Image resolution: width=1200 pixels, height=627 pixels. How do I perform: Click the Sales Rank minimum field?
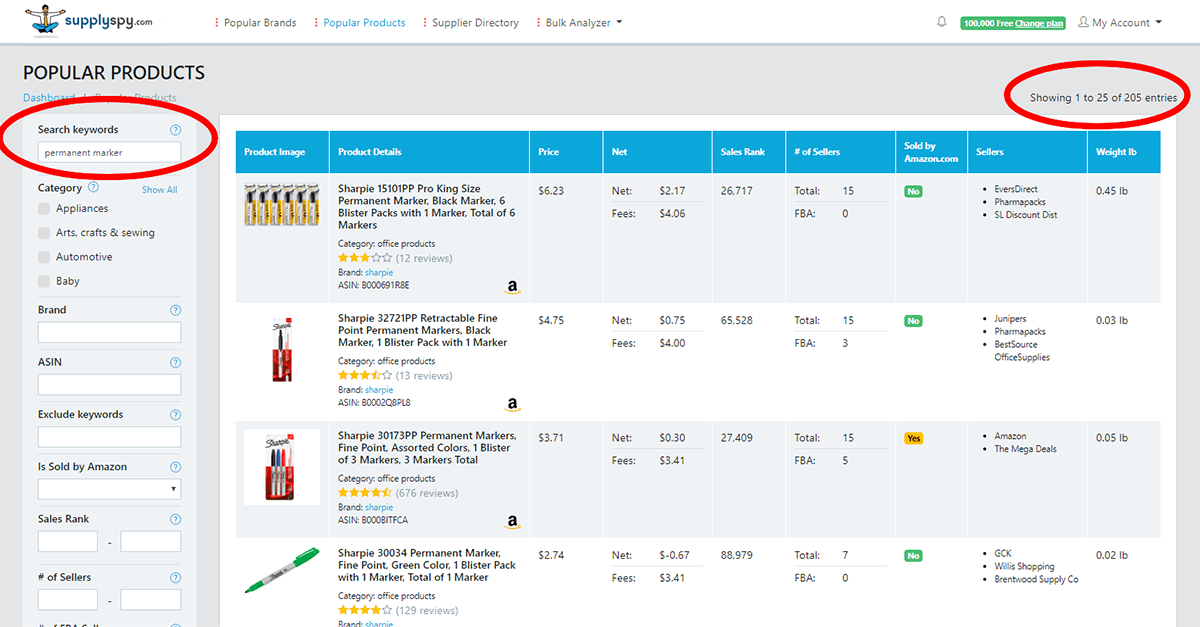click(68, 541)
